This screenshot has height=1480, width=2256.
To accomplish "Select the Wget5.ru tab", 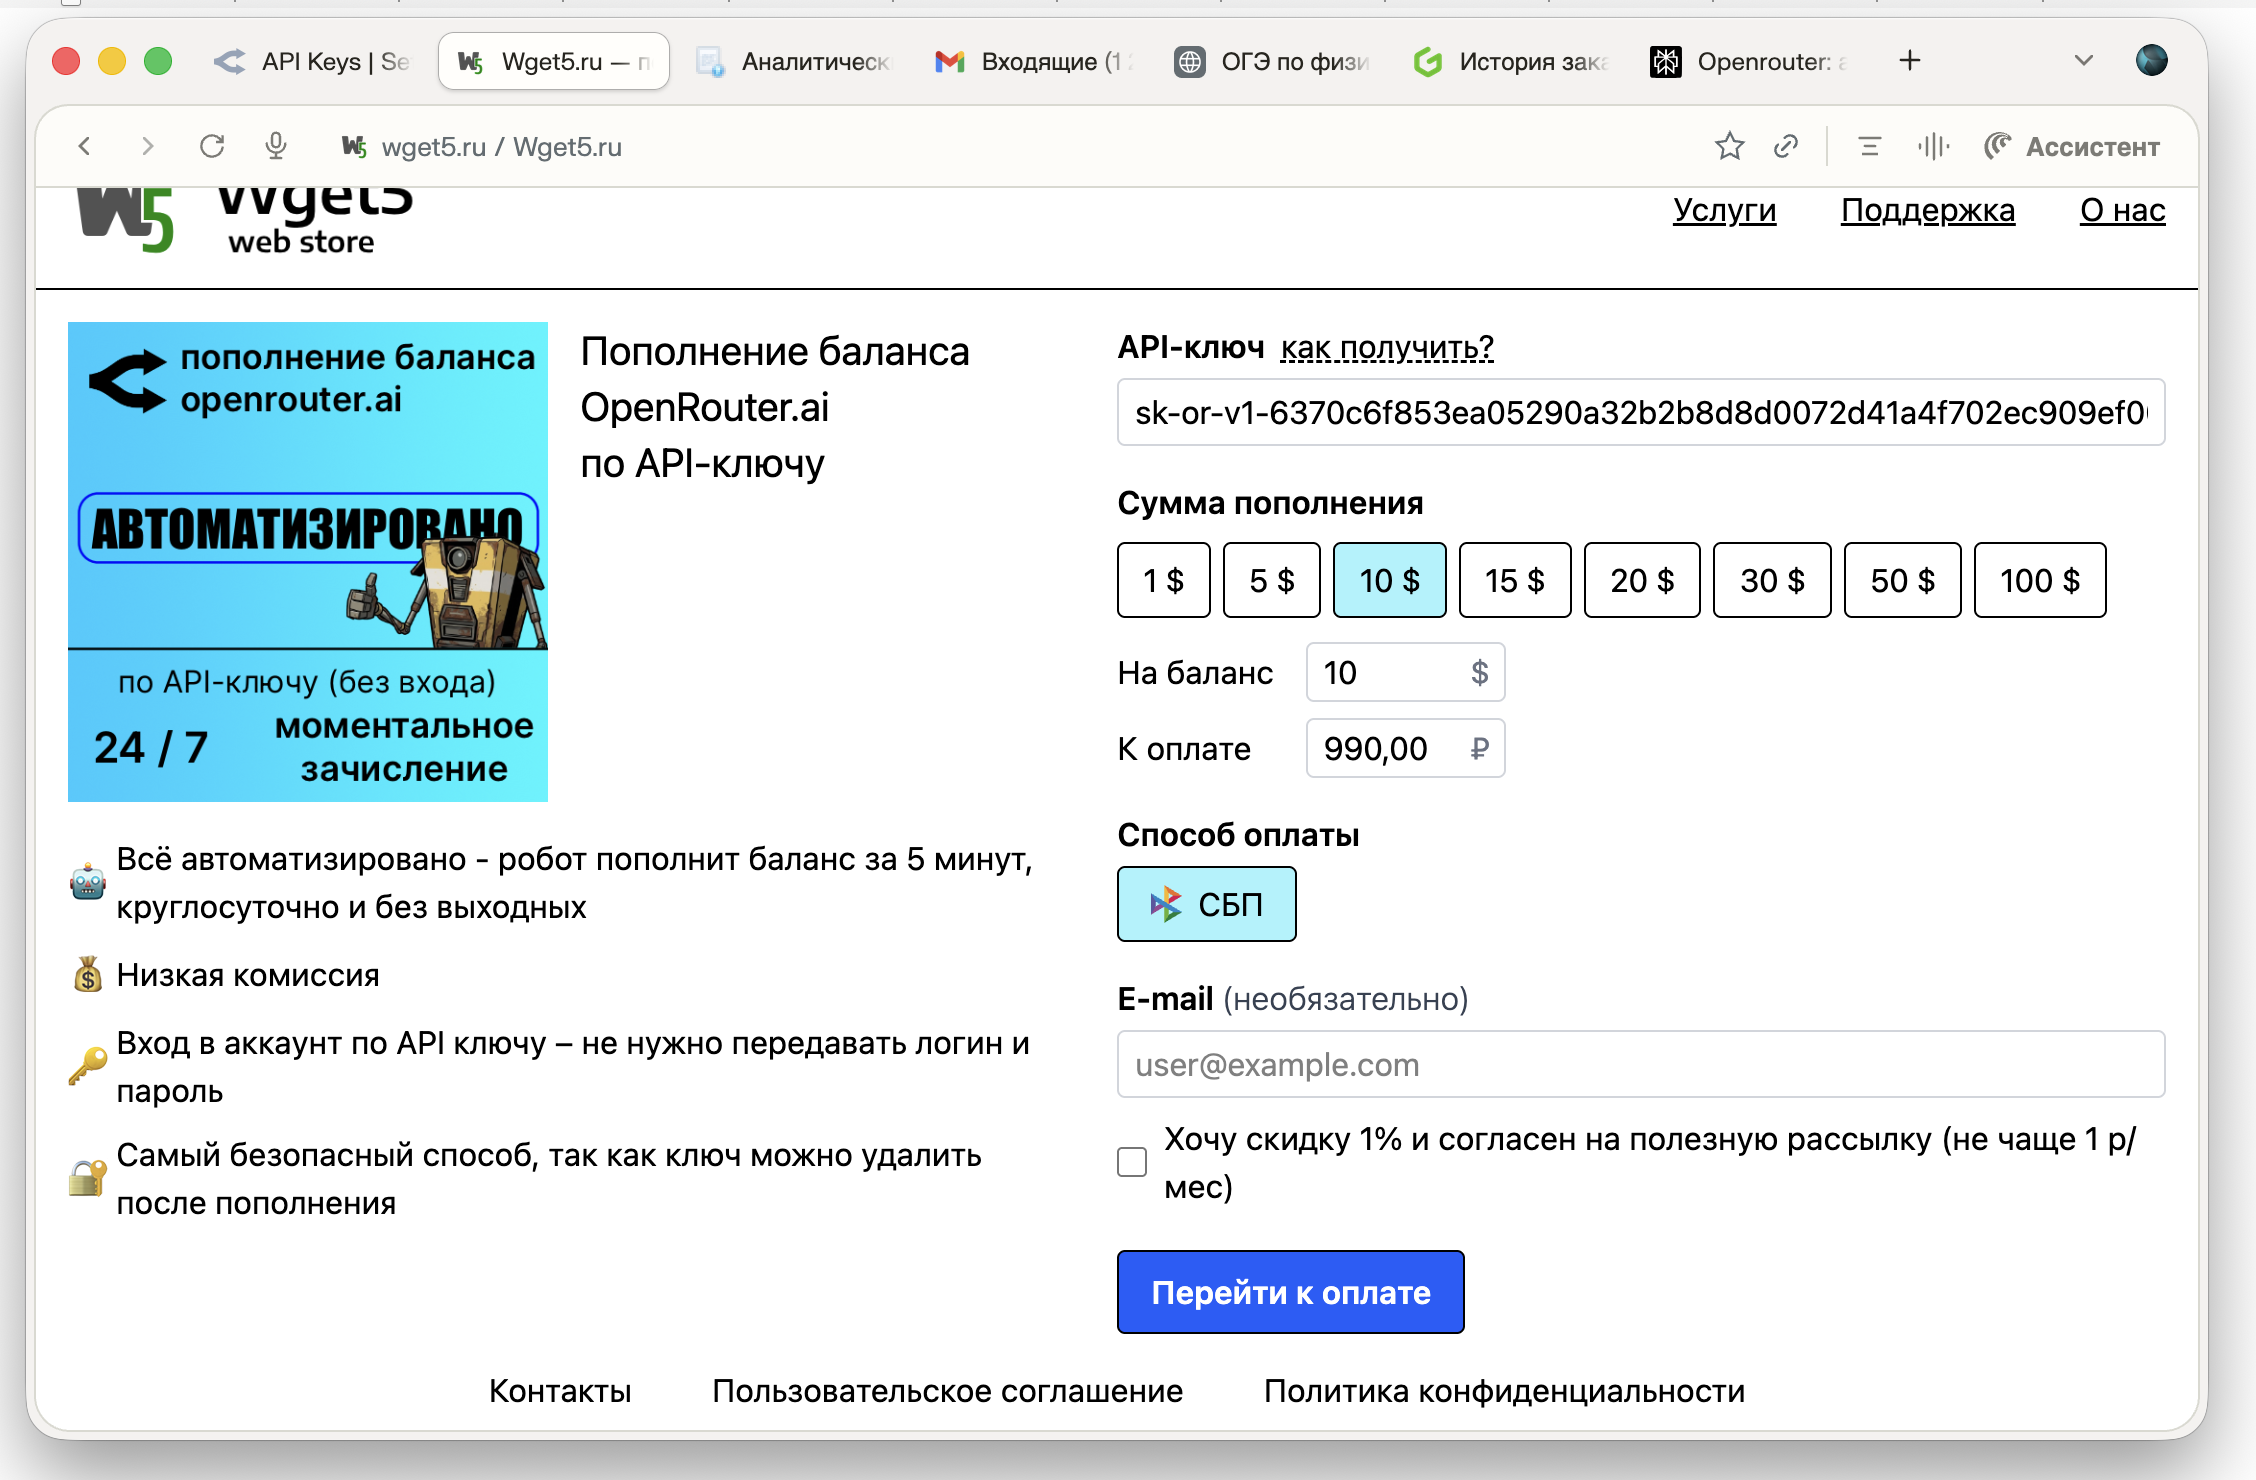I will point(554,62).
